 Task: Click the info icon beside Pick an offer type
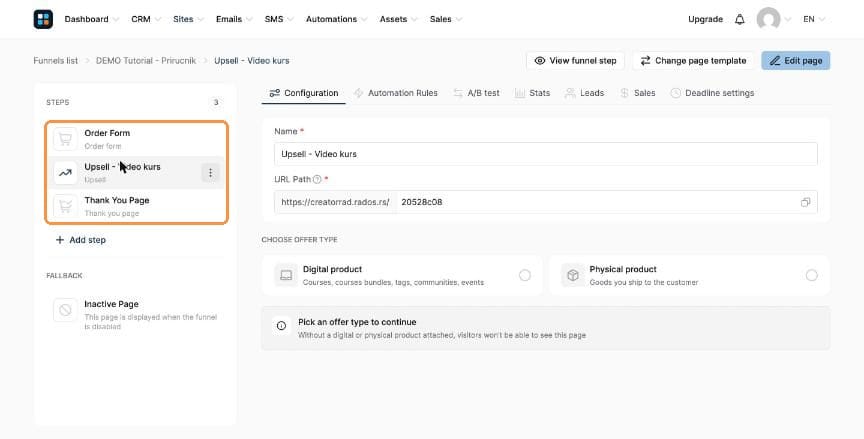281,326
